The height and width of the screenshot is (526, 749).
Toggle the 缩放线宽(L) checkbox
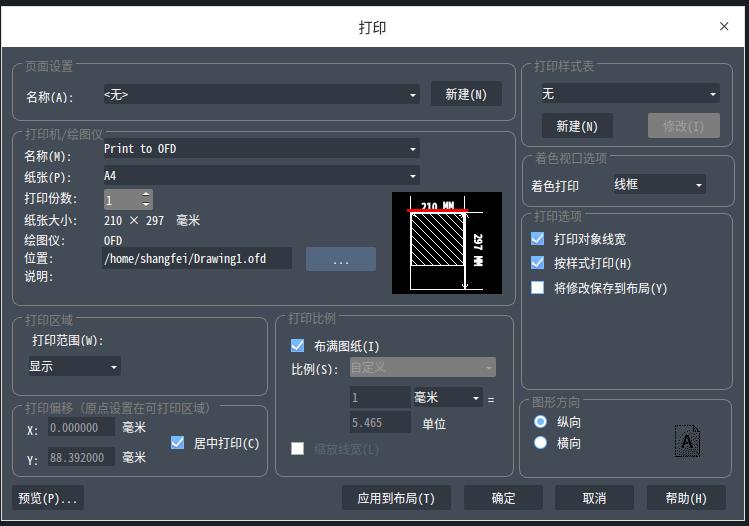coord(297,449)
